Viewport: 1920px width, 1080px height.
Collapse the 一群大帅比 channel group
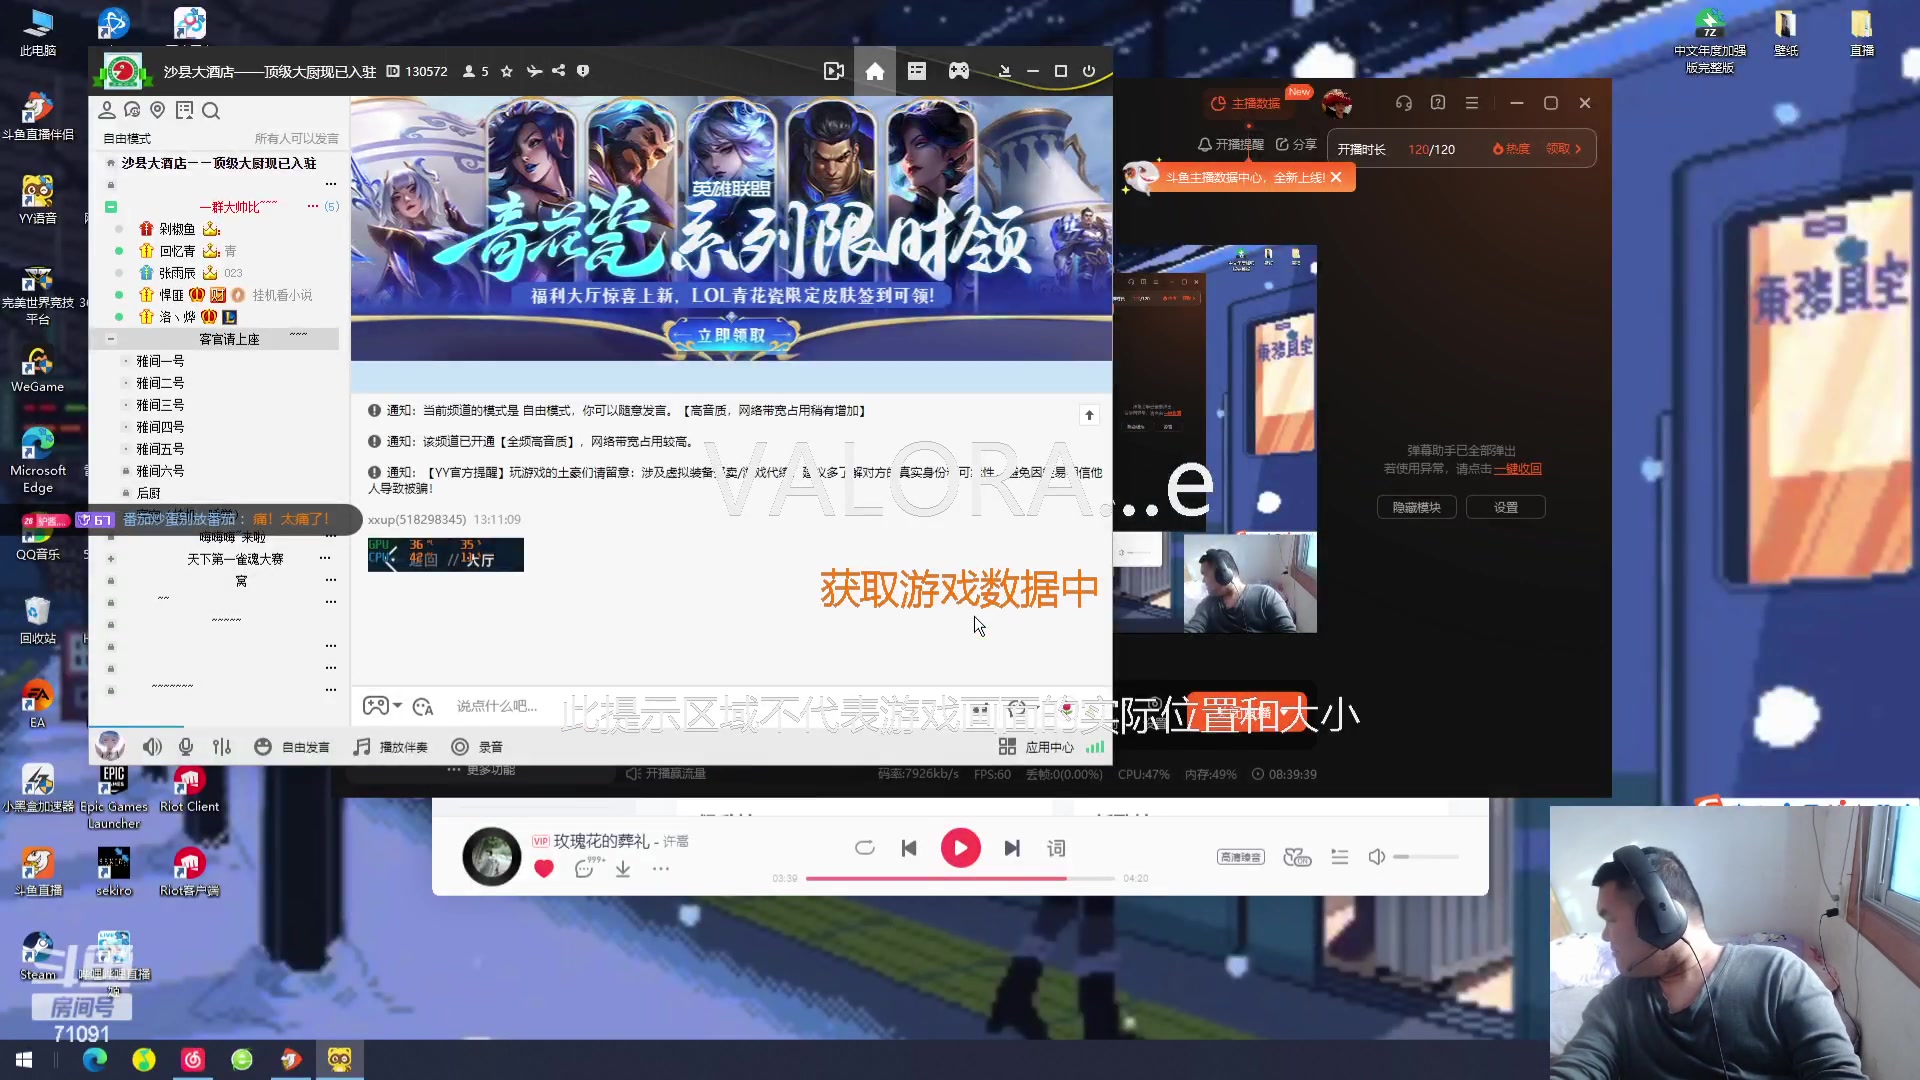[x=111, y=207]
